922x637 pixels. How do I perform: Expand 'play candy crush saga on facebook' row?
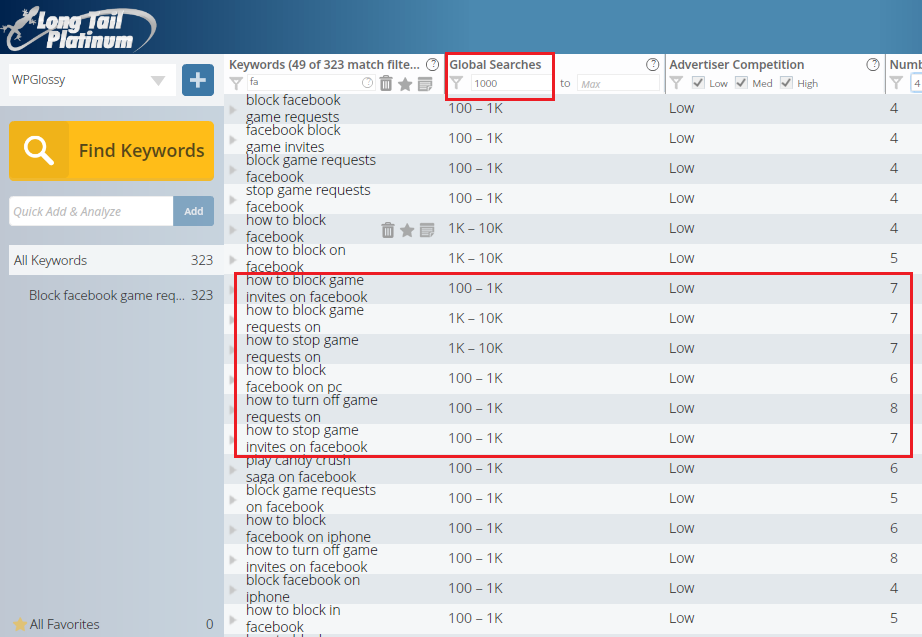(x=233, y=469)
